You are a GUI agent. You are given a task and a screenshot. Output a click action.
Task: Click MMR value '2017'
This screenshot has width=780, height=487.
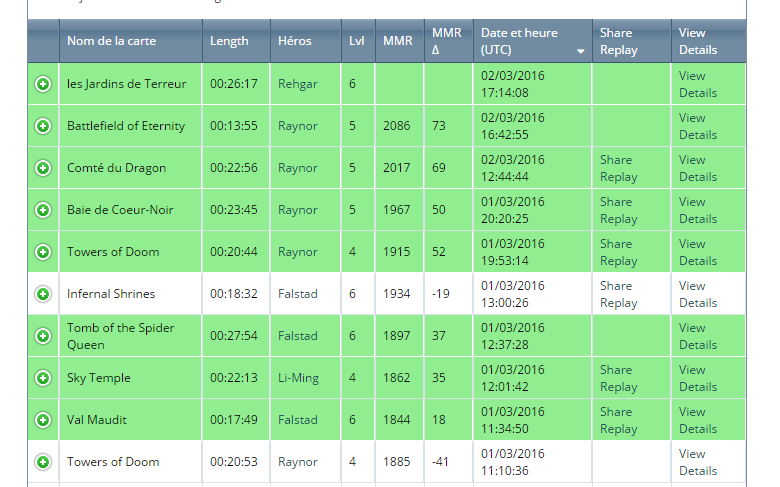pos(396,168)
